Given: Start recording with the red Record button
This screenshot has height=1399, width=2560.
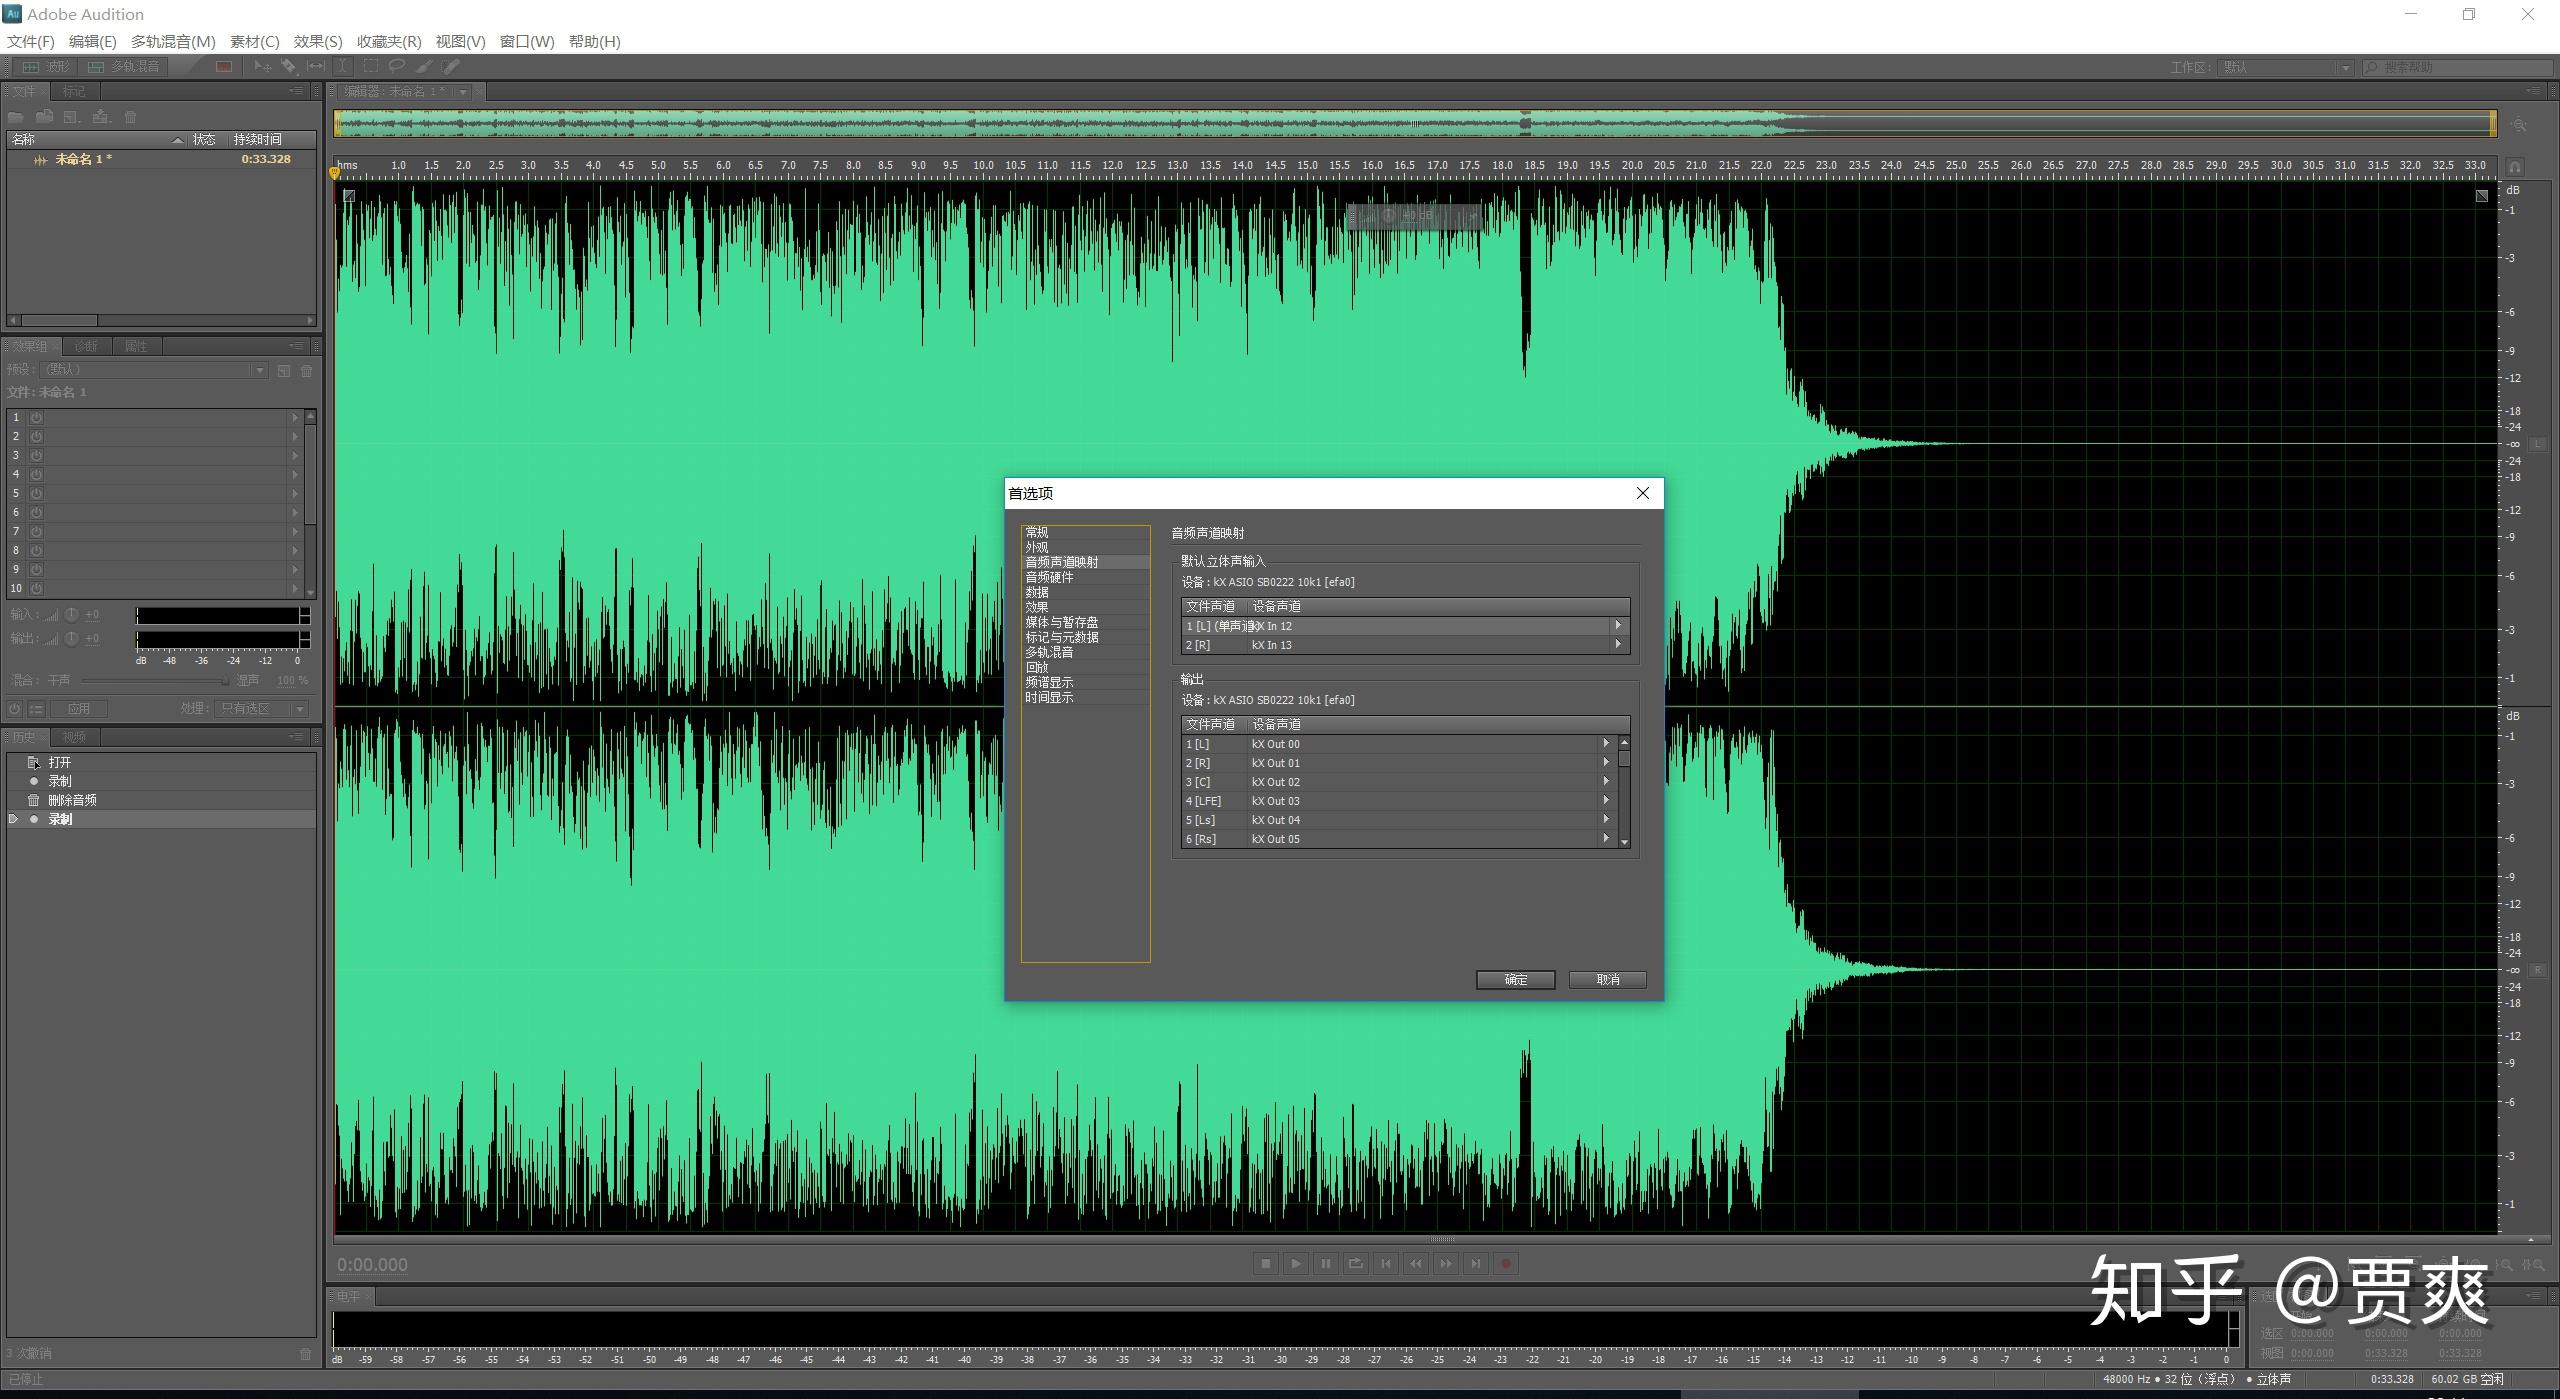Looking at the screenshot, I should click(1505, 1264).
